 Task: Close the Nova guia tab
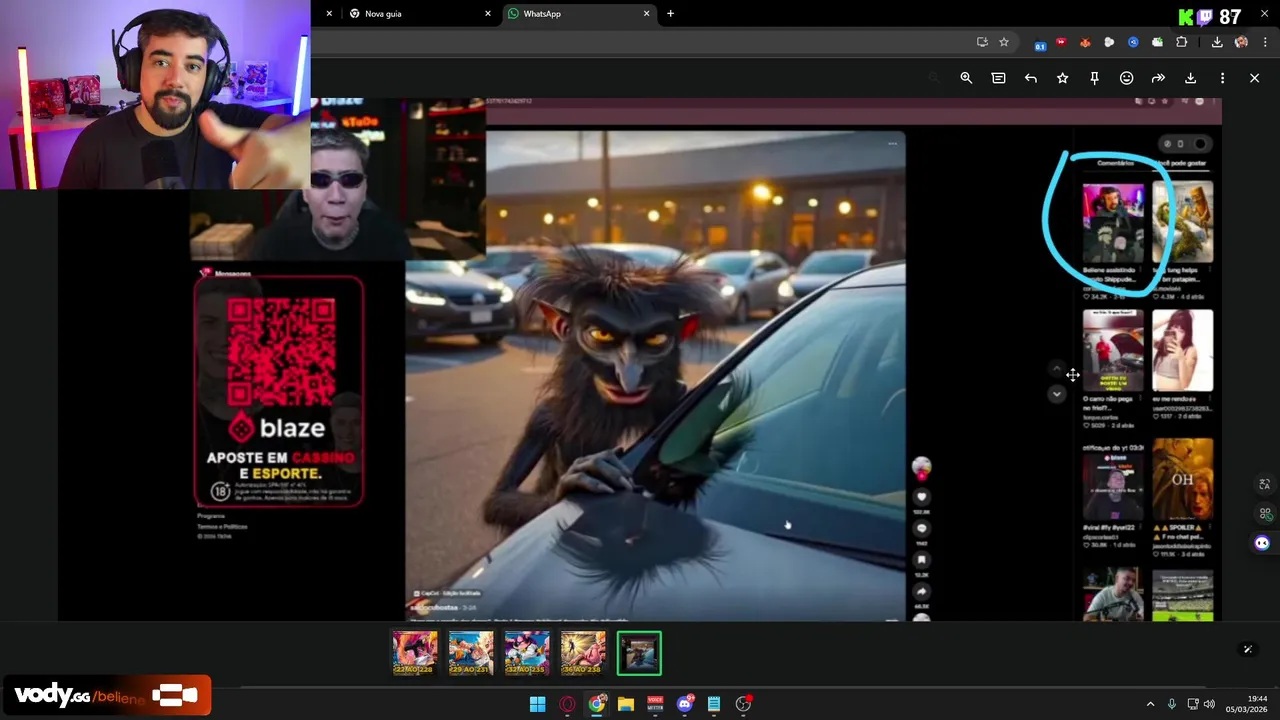(488, 14)
